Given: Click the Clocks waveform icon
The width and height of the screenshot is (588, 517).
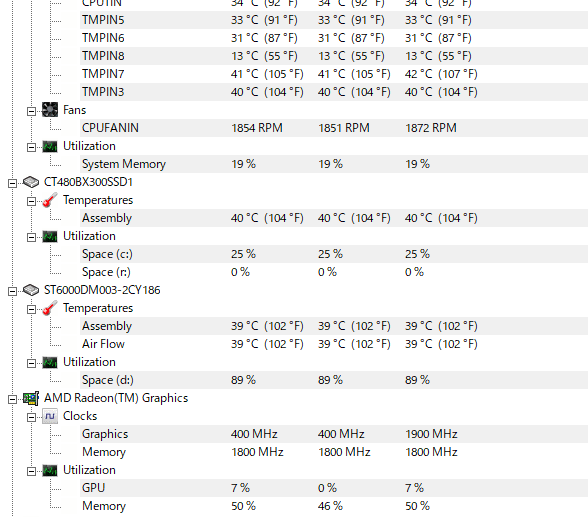Looking at the screenshot, I should coord(50,416).
